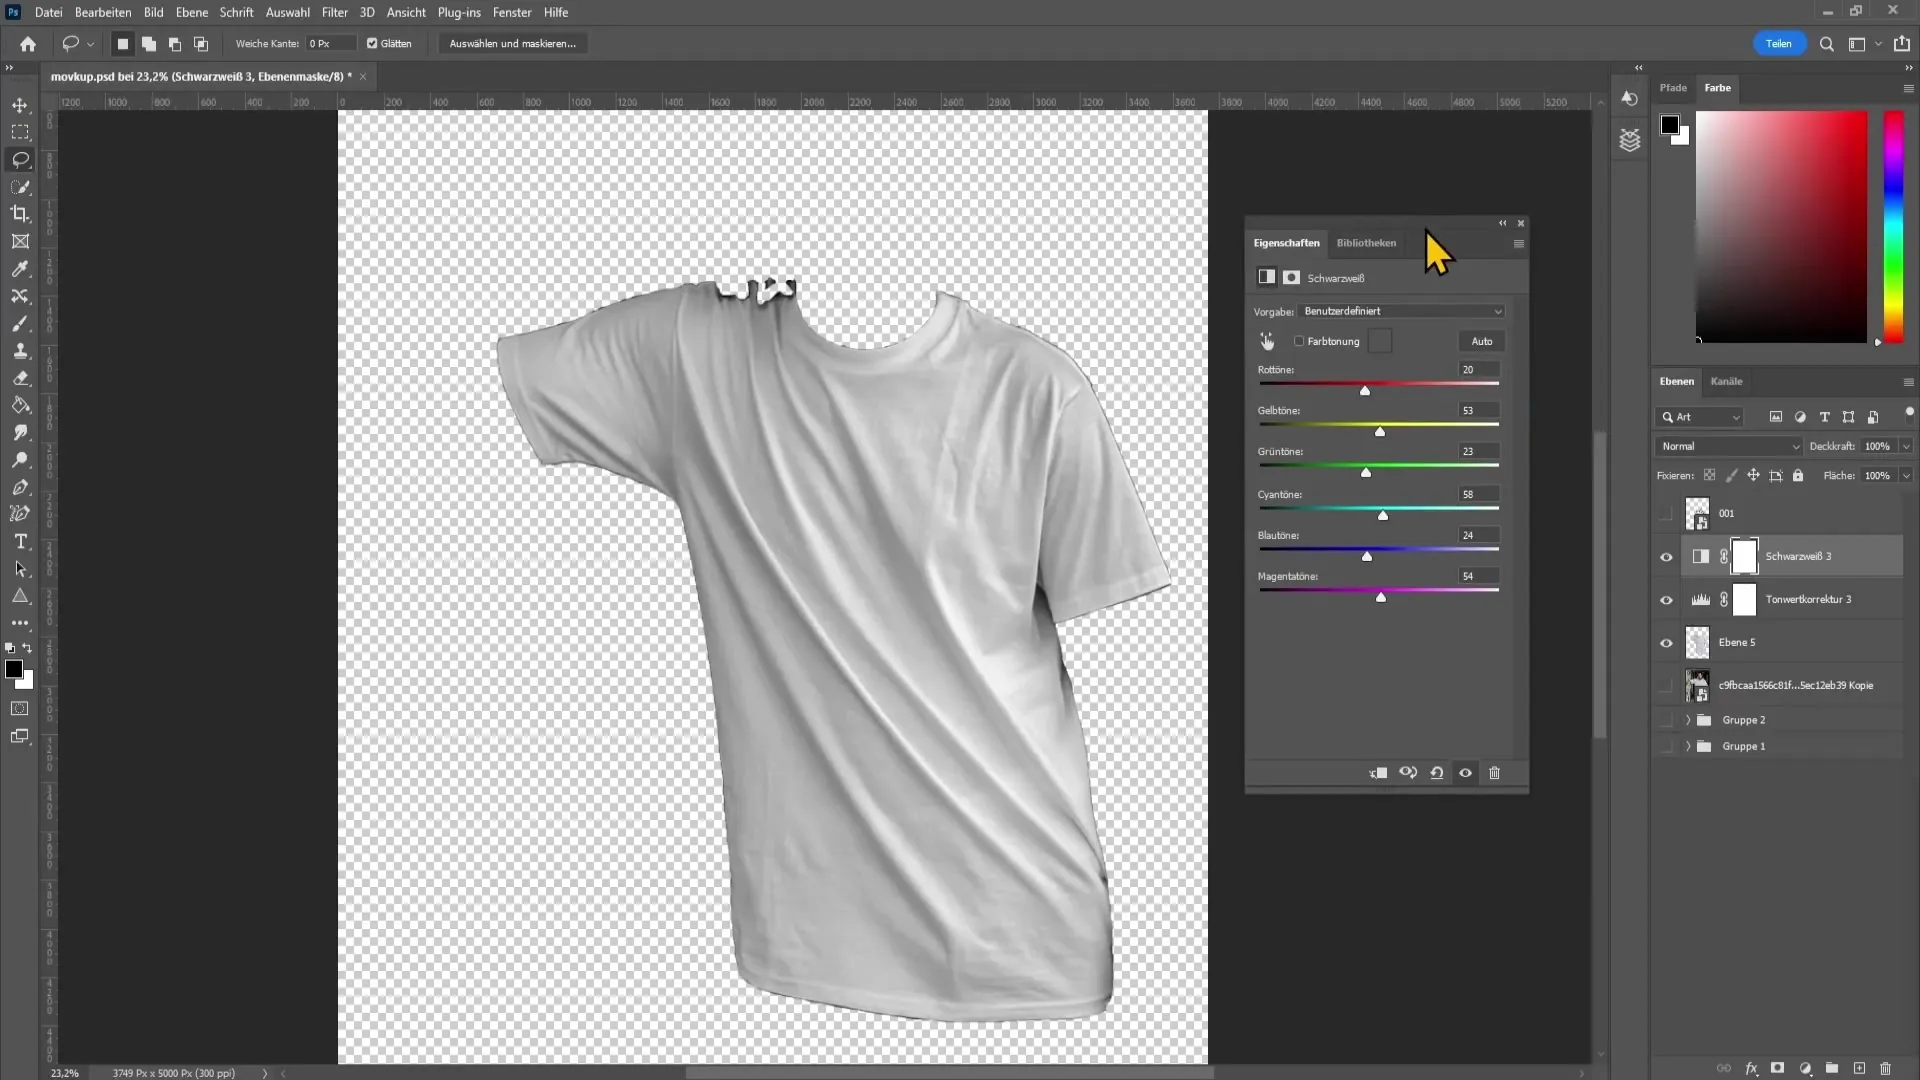Open layer filter Art dropdown
Viewport: 1920px width, 1080px height.
click(1701, 417)
